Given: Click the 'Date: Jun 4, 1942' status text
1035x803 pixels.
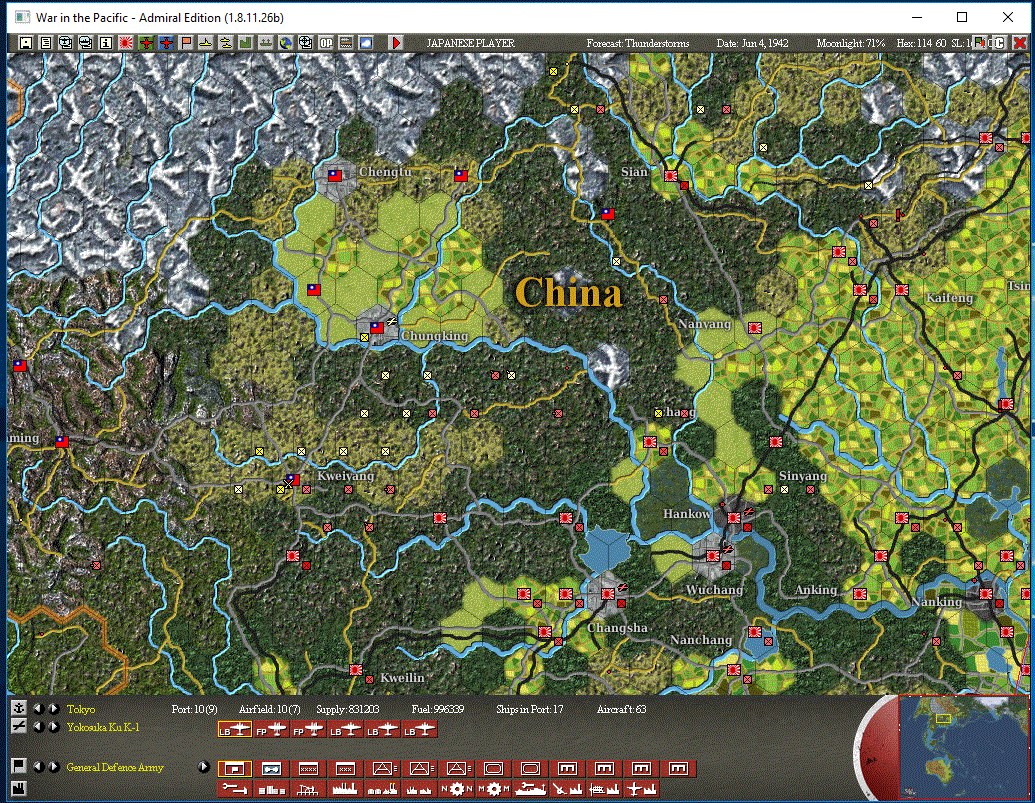Looking at the screenshot, I should (x=752, y=43).
